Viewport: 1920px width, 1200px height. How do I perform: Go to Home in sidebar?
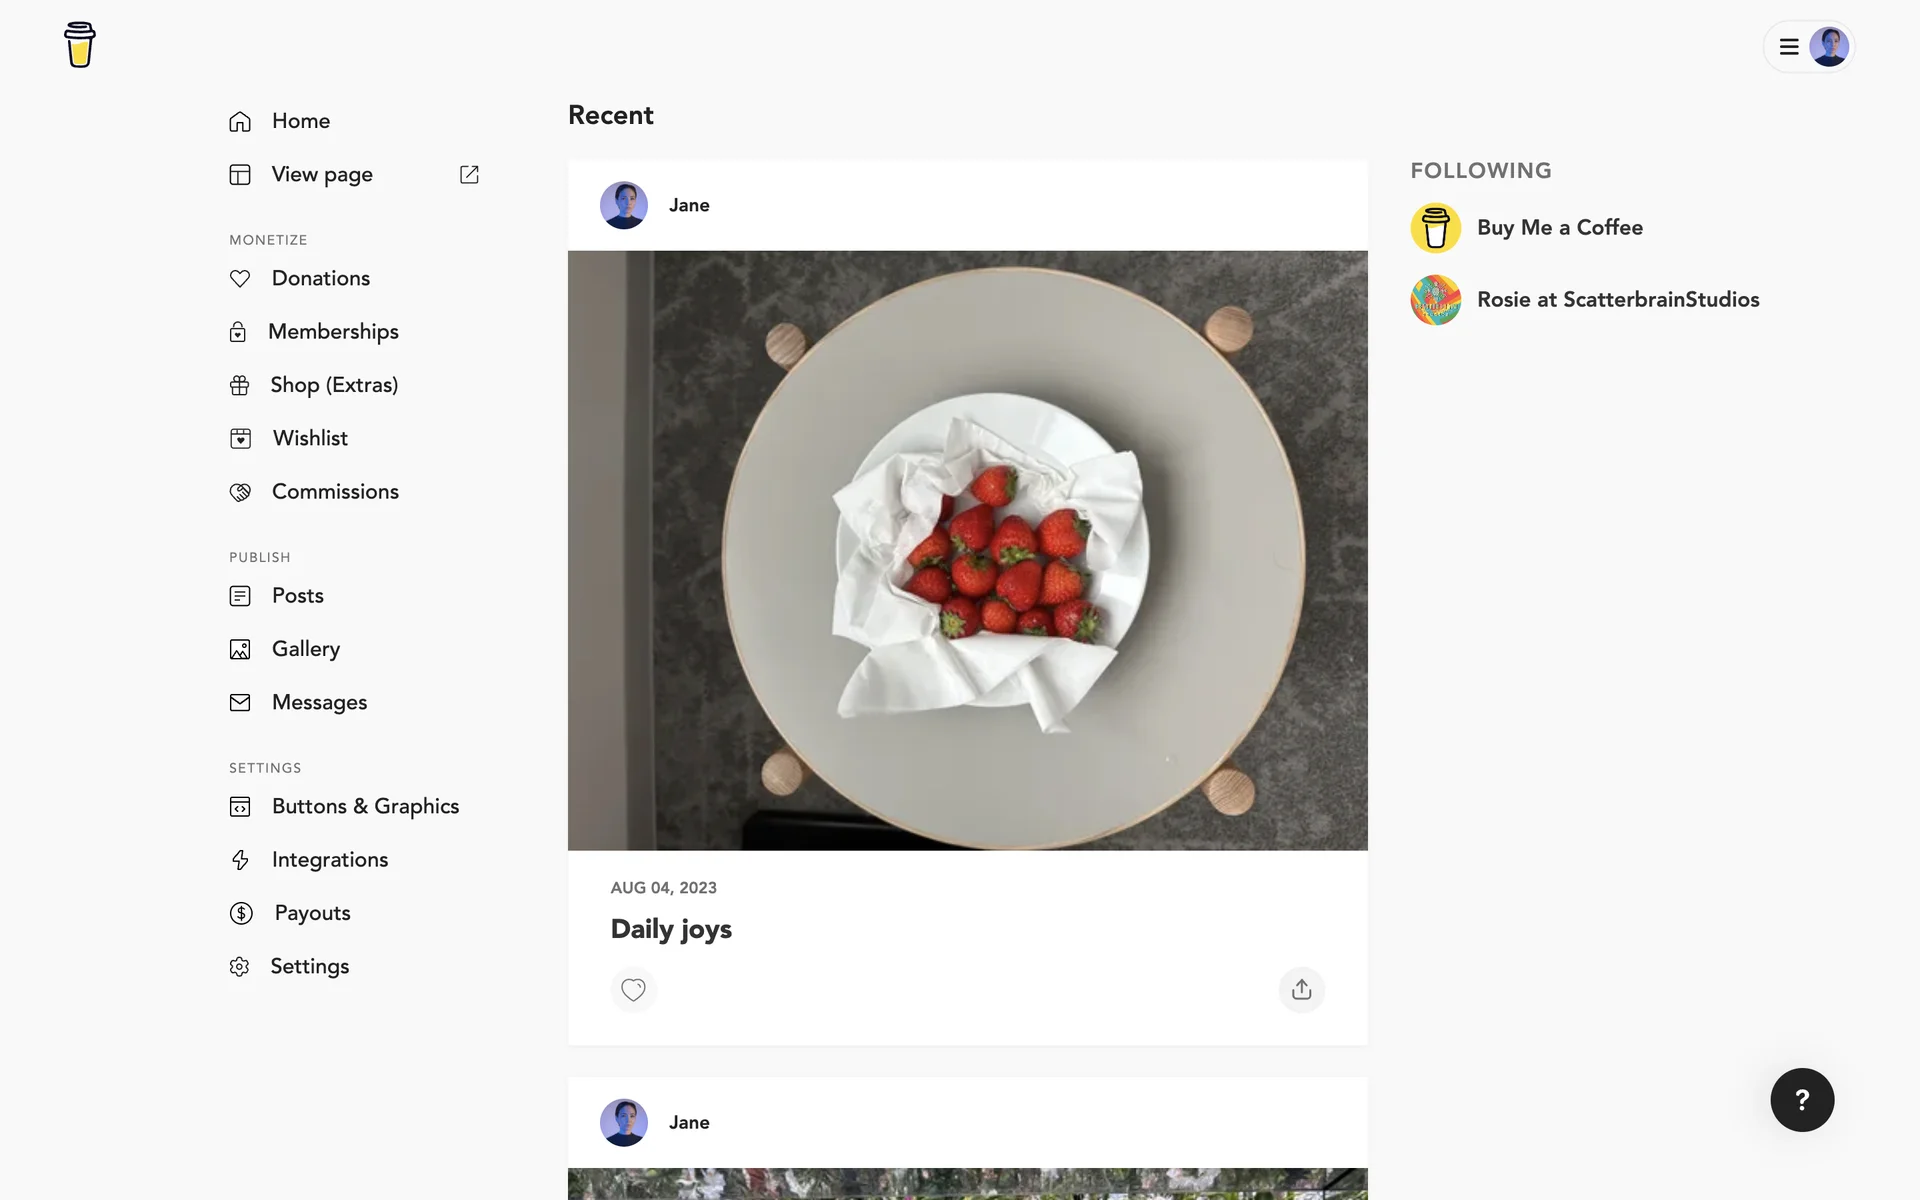click(300, 121)
